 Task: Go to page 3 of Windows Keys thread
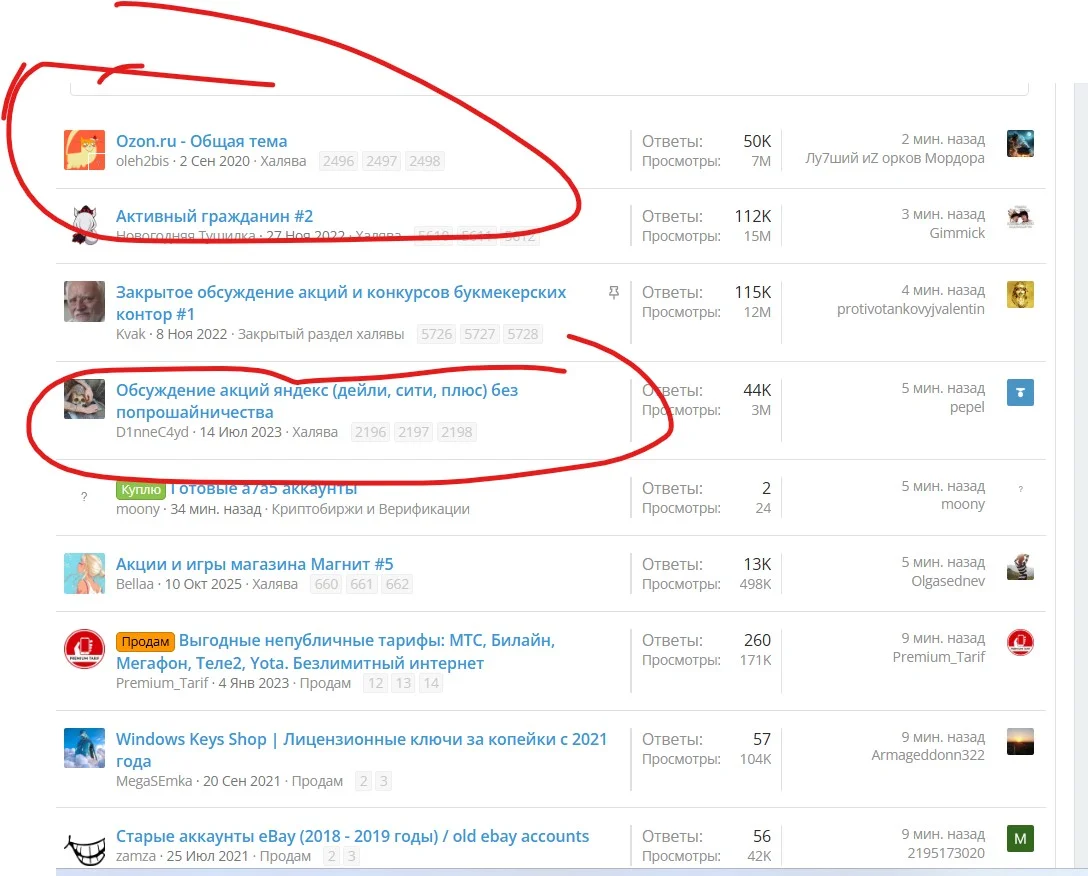383,781
